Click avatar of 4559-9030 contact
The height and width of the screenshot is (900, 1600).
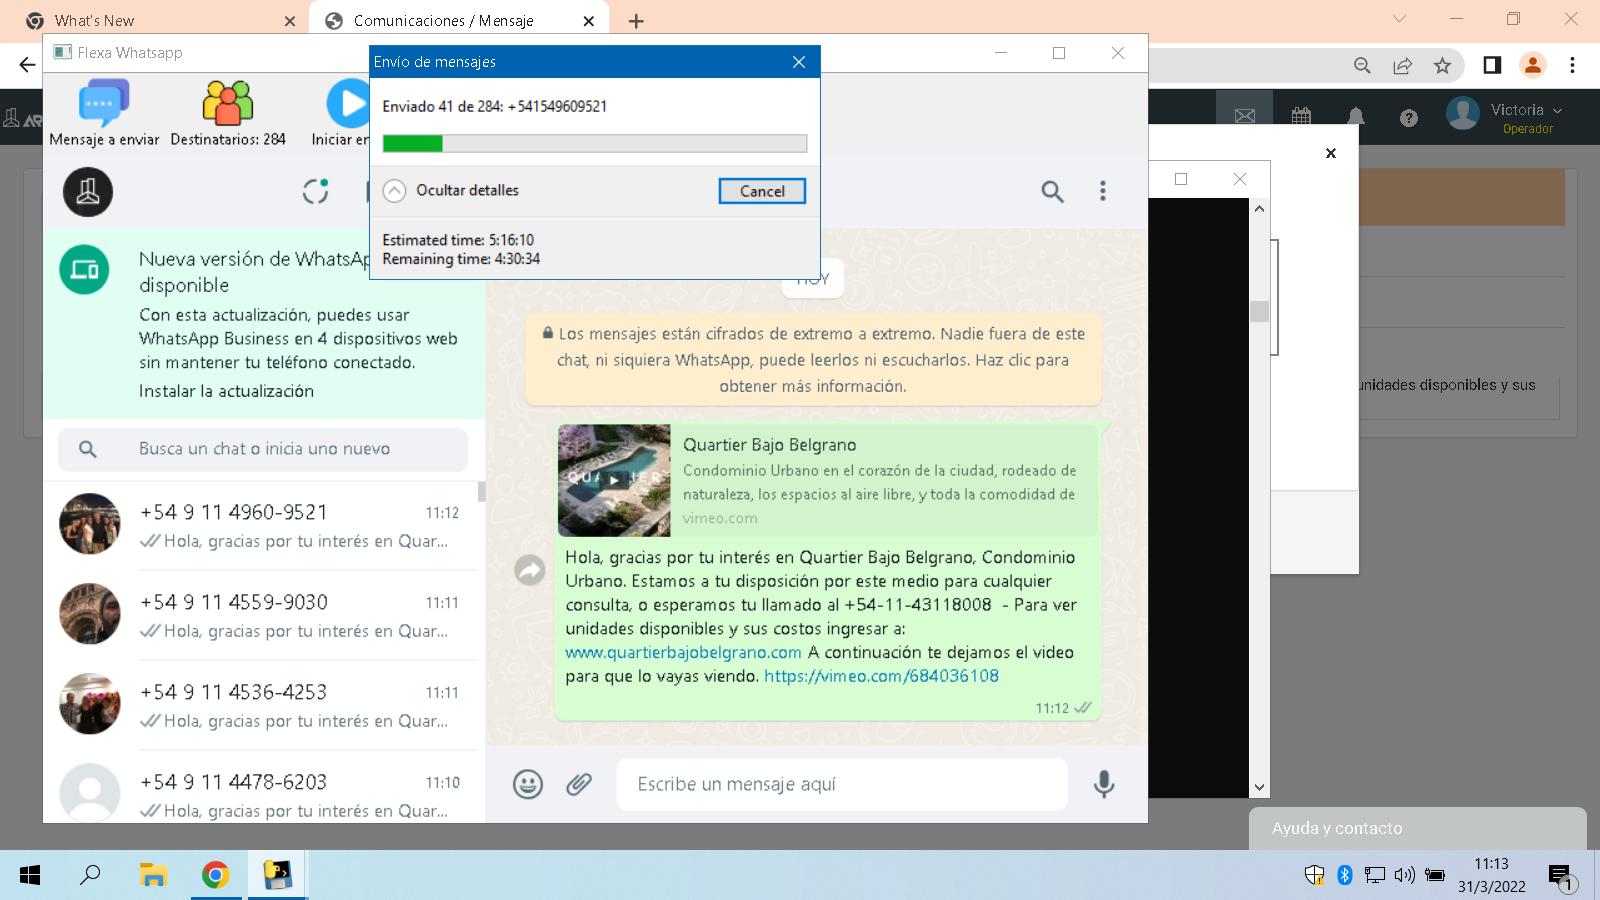click(x=90, y=614)
